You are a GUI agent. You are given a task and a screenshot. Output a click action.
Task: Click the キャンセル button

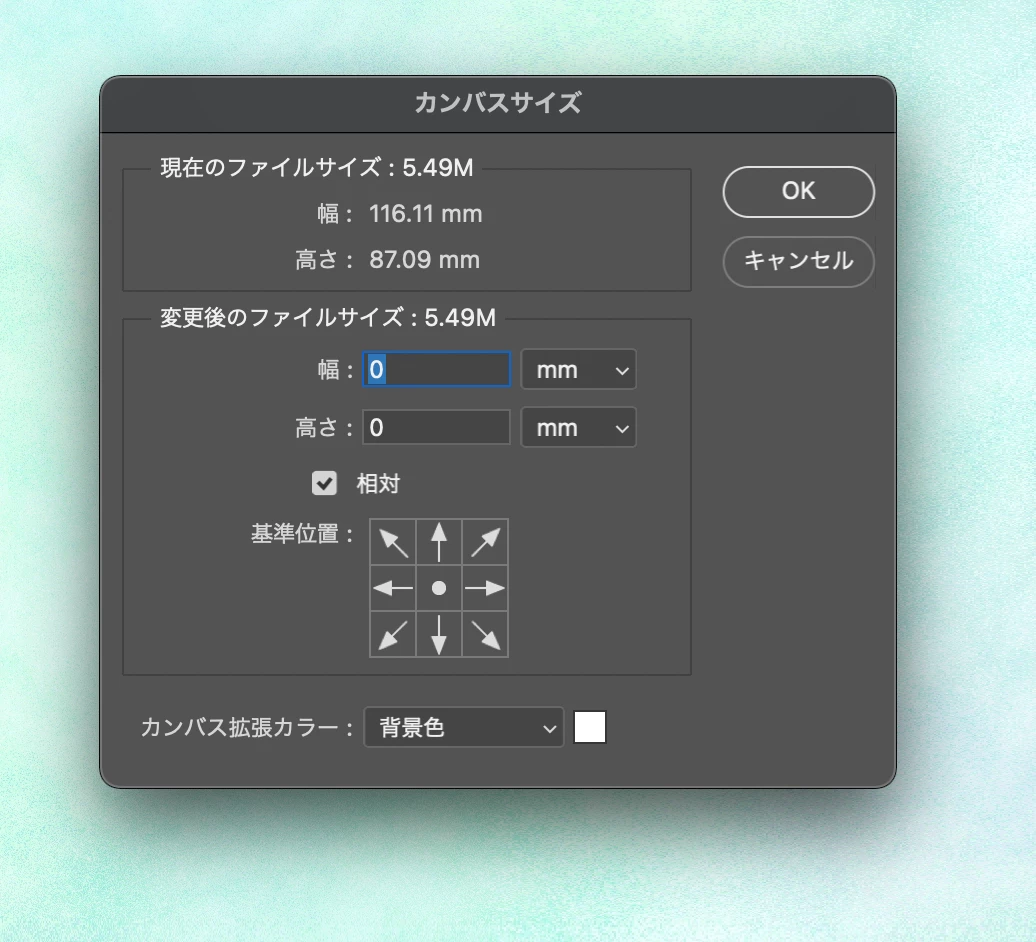(799, 262)
